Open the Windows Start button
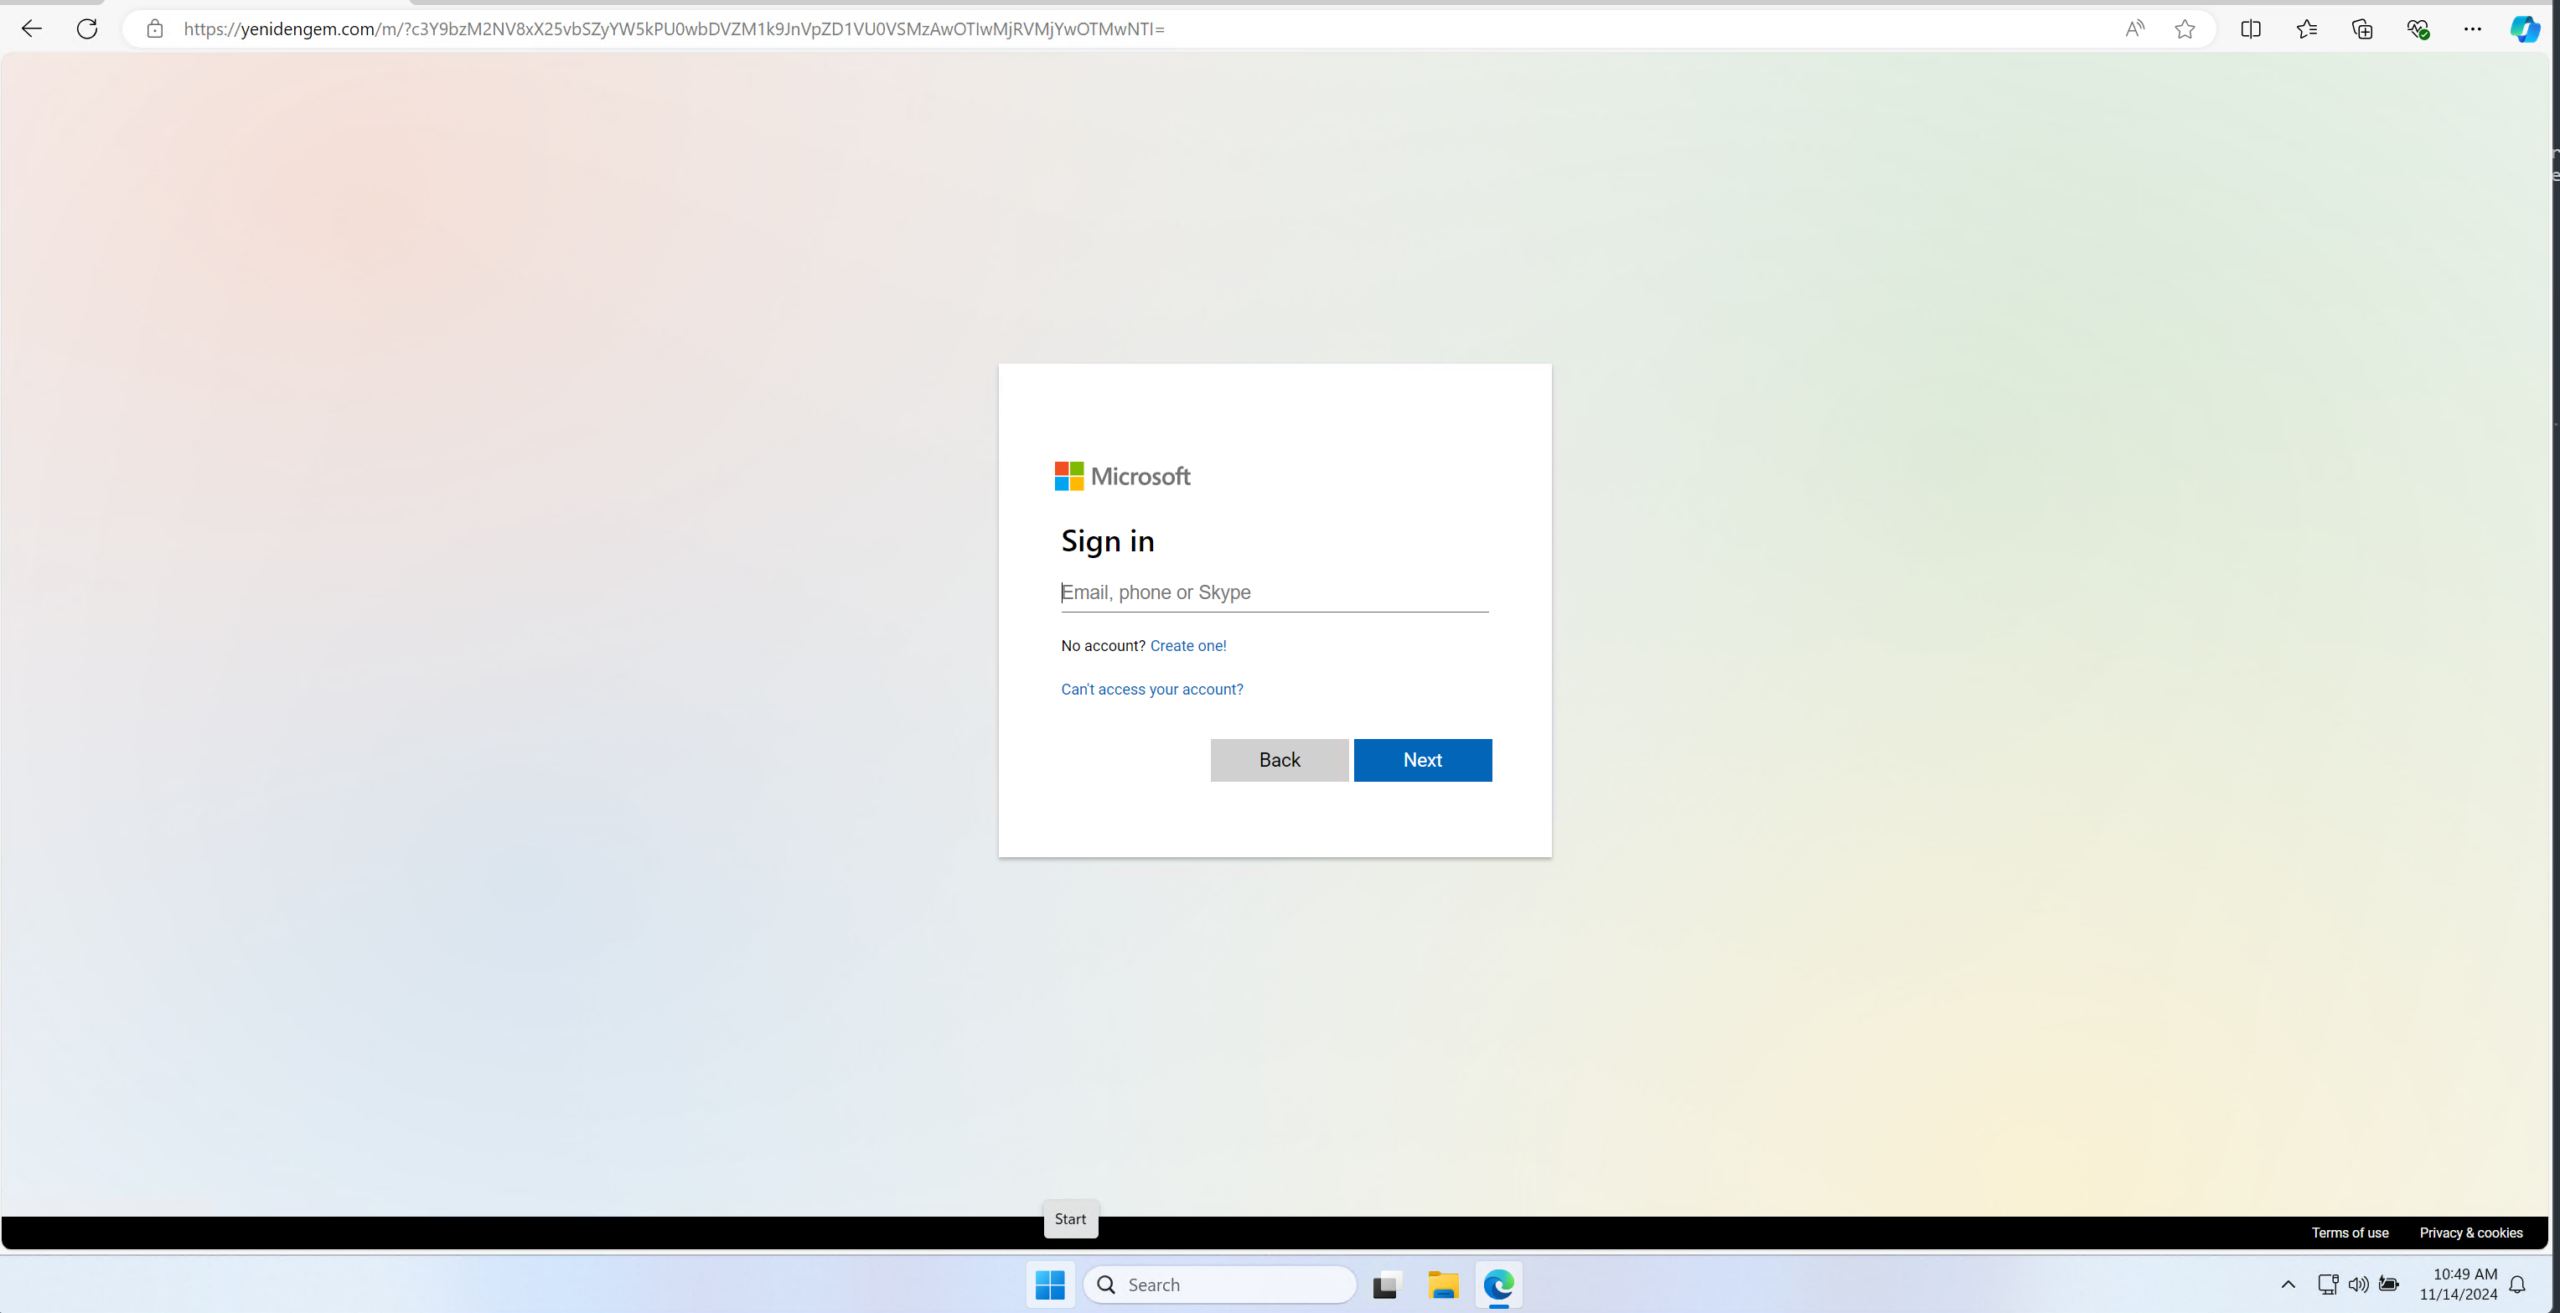This screenshot has width=2560, height=1313. point(1050,1284)
